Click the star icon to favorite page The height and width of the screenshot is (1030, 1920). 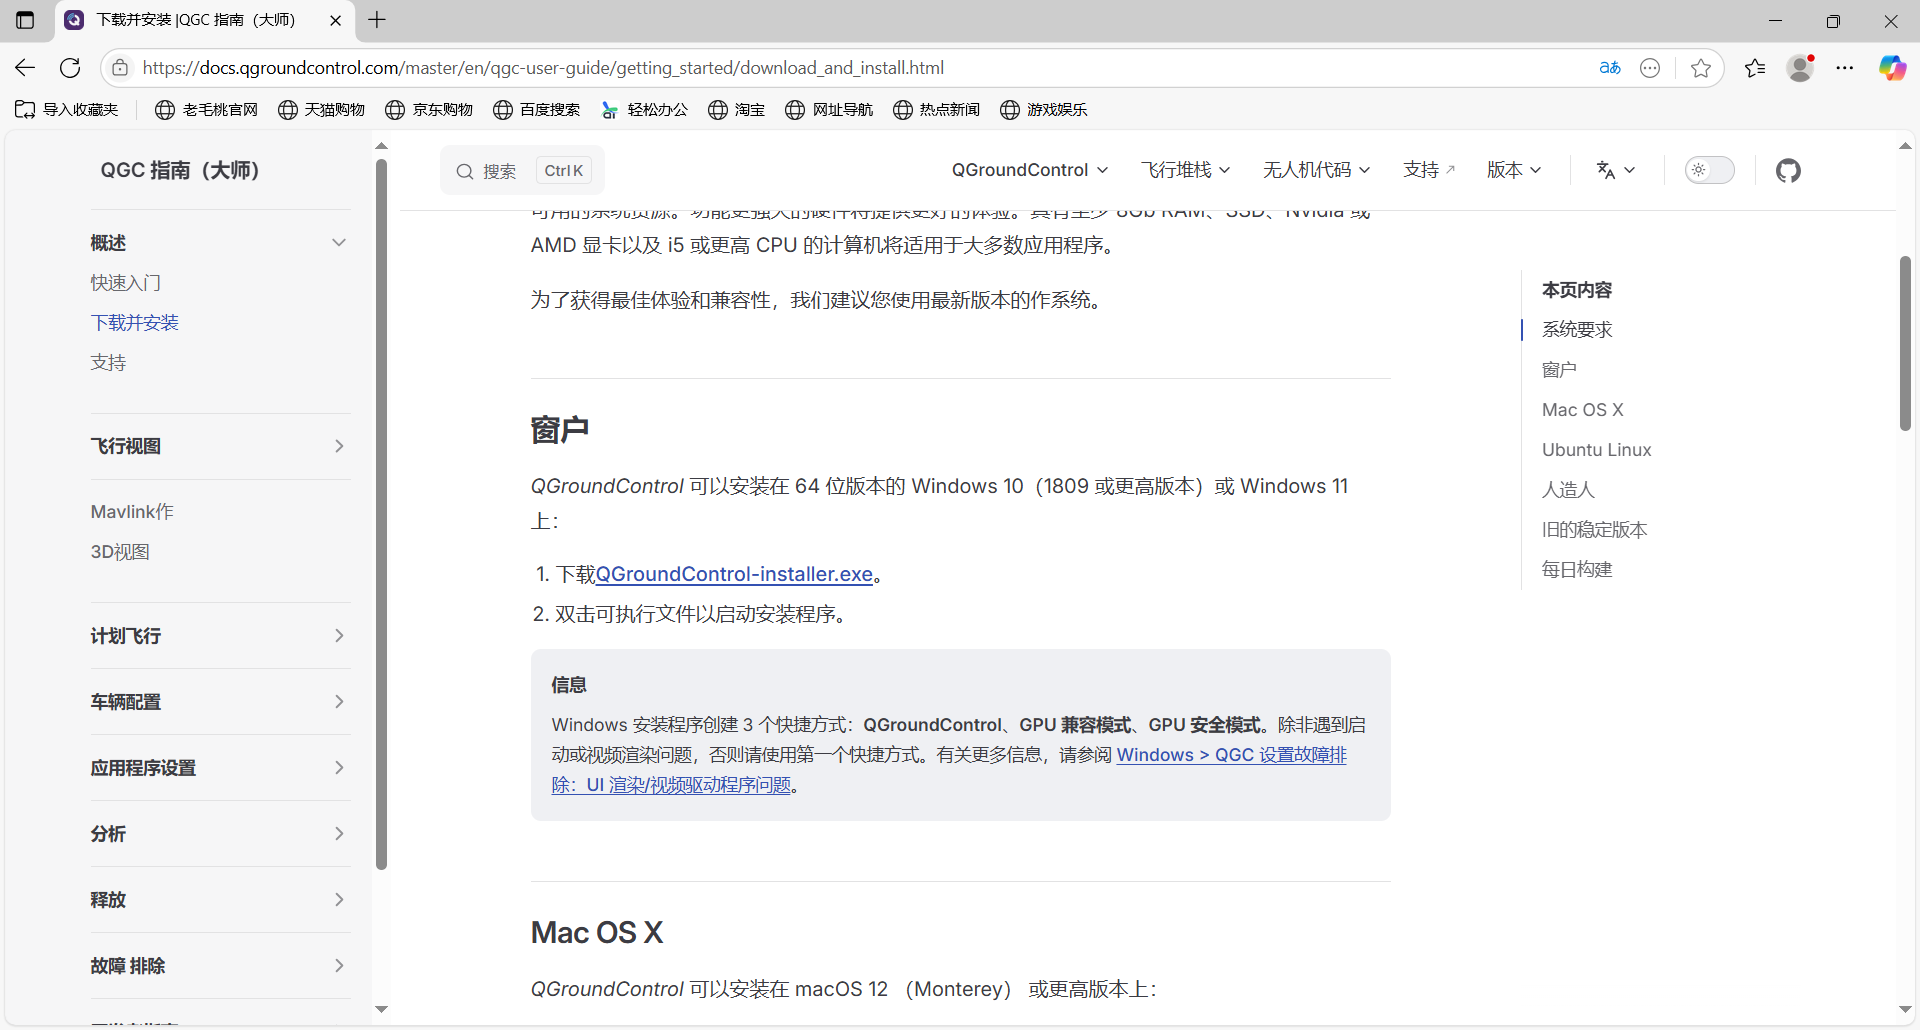[1700, 68]
